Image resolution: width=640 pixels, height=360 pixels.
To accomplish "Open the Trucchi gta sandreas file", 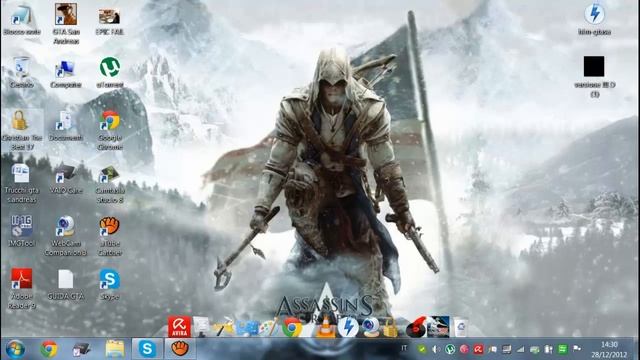I will (x=22, y=183).
